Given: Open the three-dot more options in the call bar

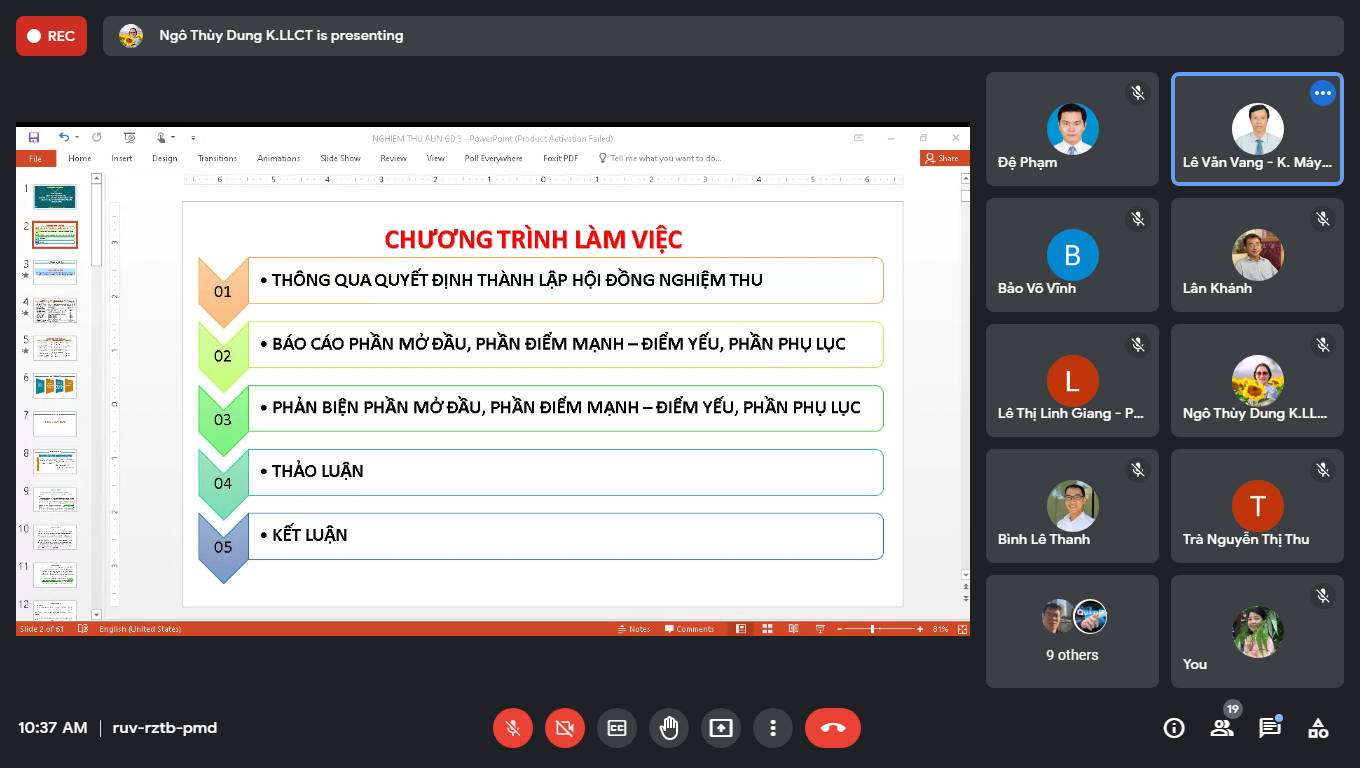Looking at the screenshot, I should (x=773, y=728).
